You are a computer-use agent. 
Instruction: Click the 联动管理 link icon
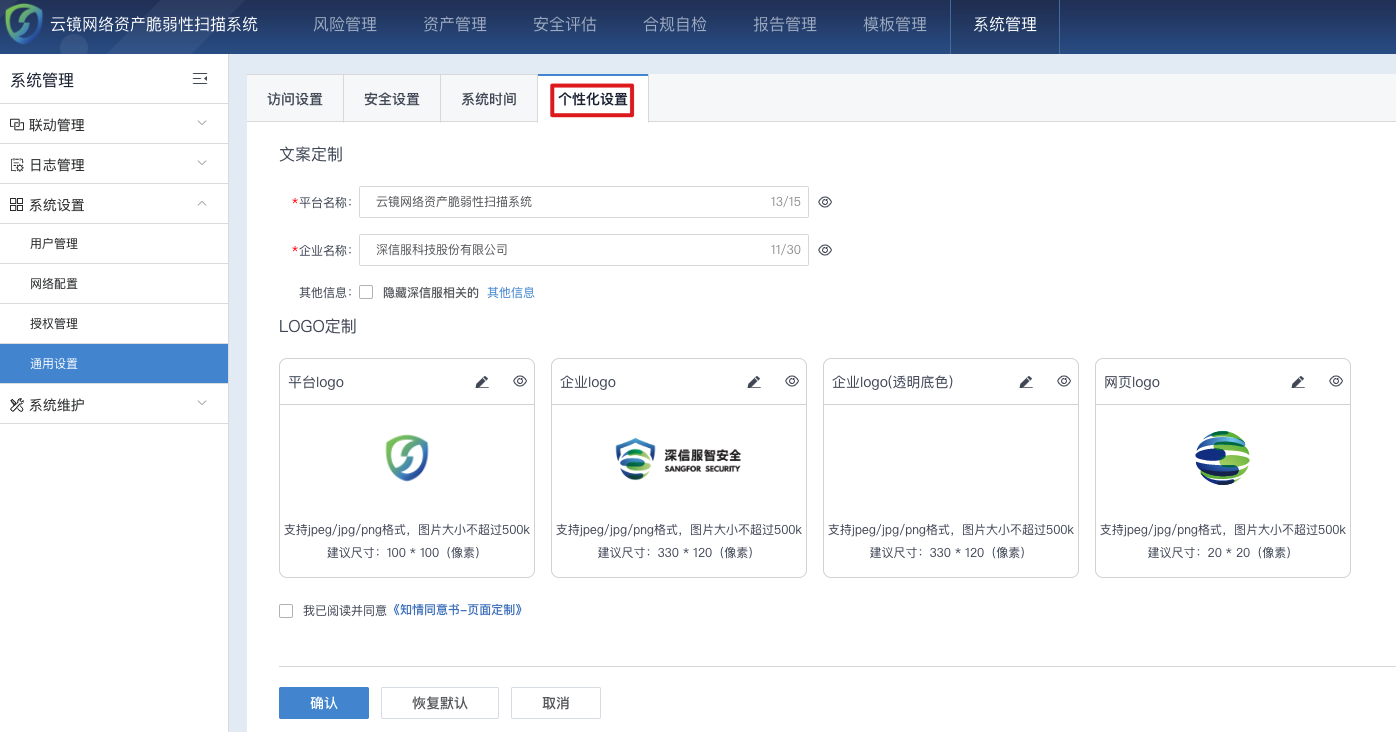(x=16, y=125)
